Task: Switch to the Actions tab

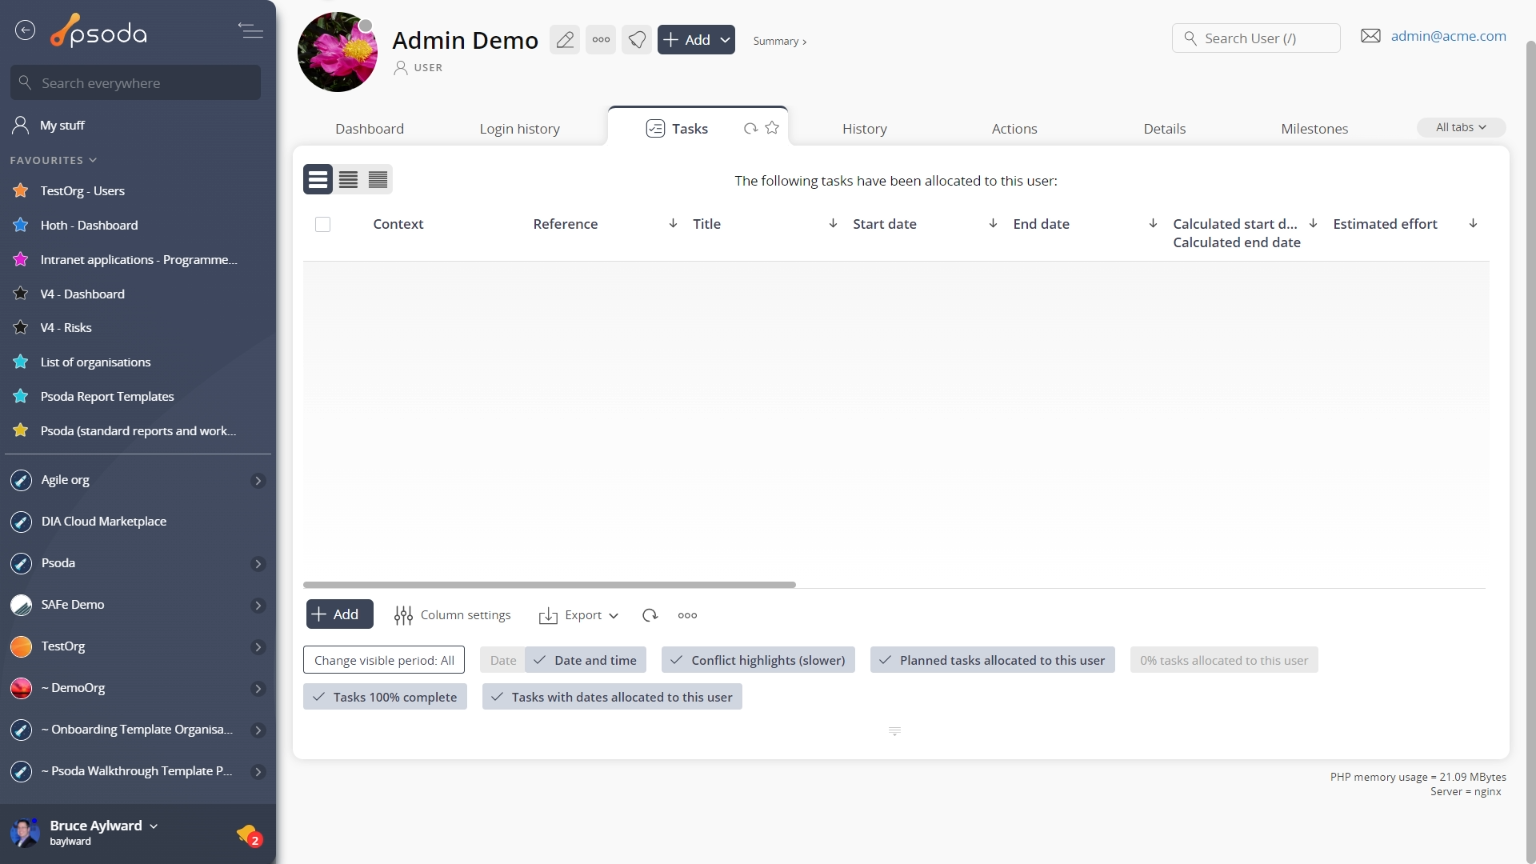Action: point(1015,129)
